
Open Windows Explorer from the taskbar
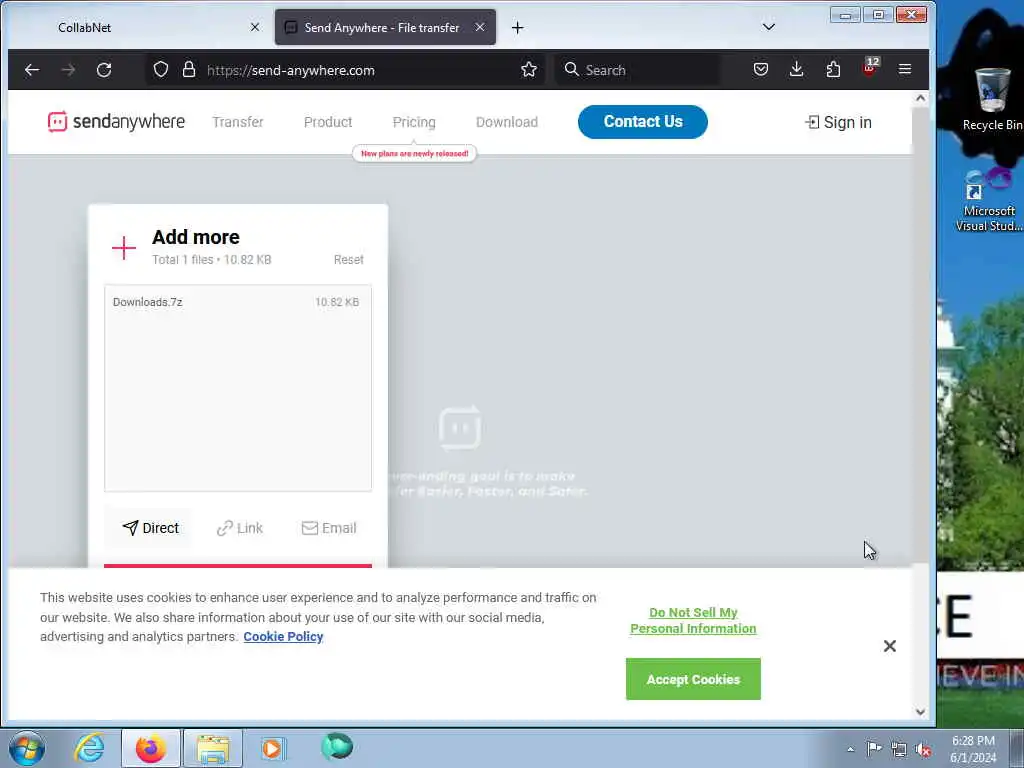coord(213,748)
